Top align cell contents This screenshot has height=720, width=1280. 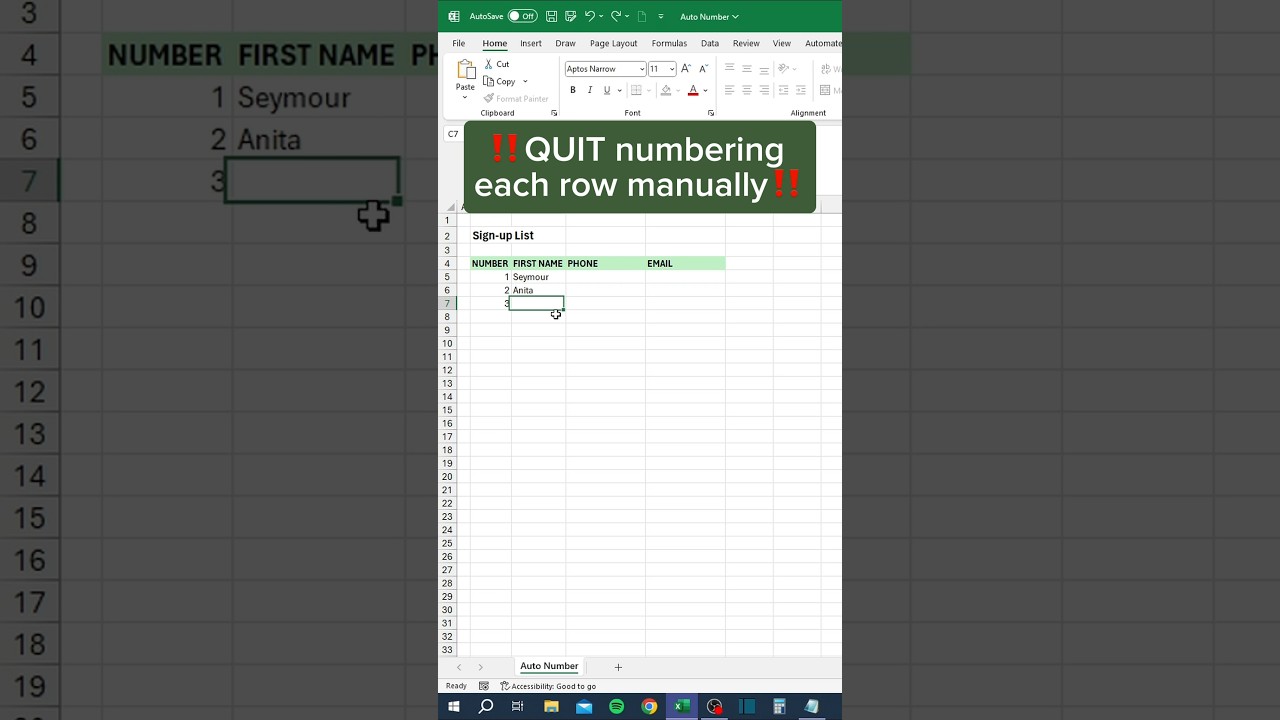(729, 69)
